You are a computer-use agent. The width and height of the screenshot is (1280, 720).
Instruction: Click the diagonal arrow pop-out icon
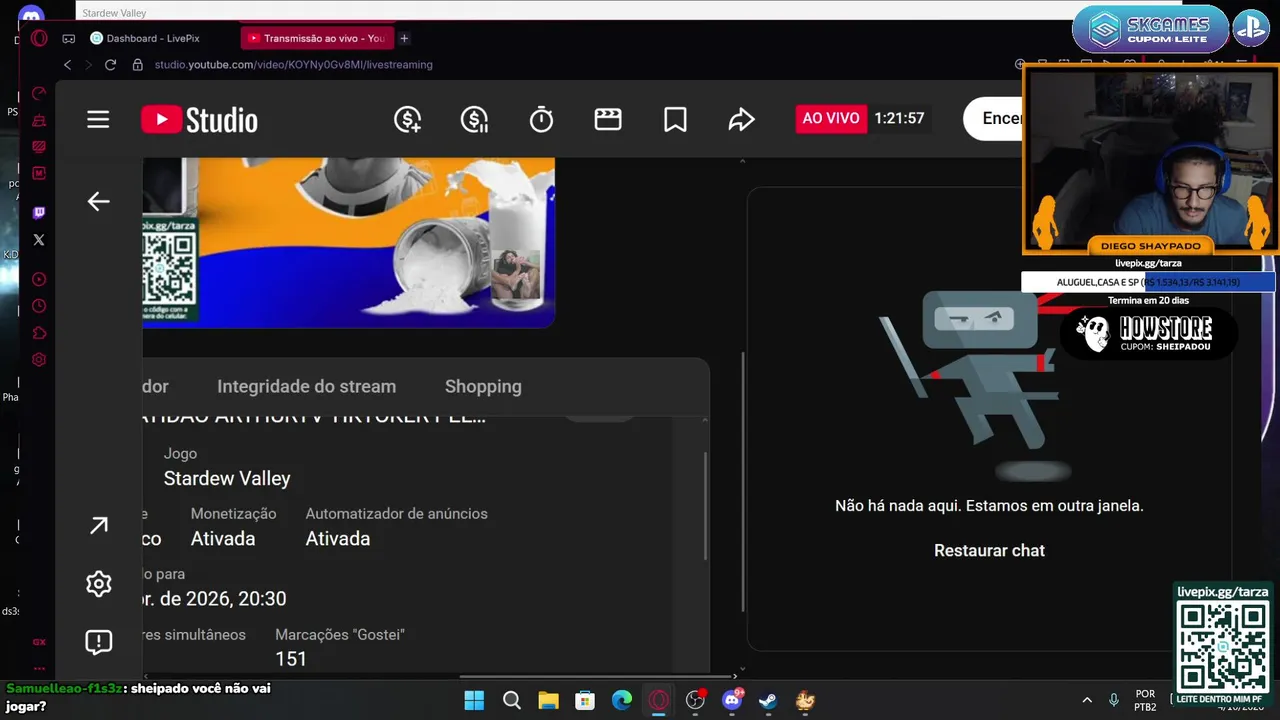tap(98, 526)
